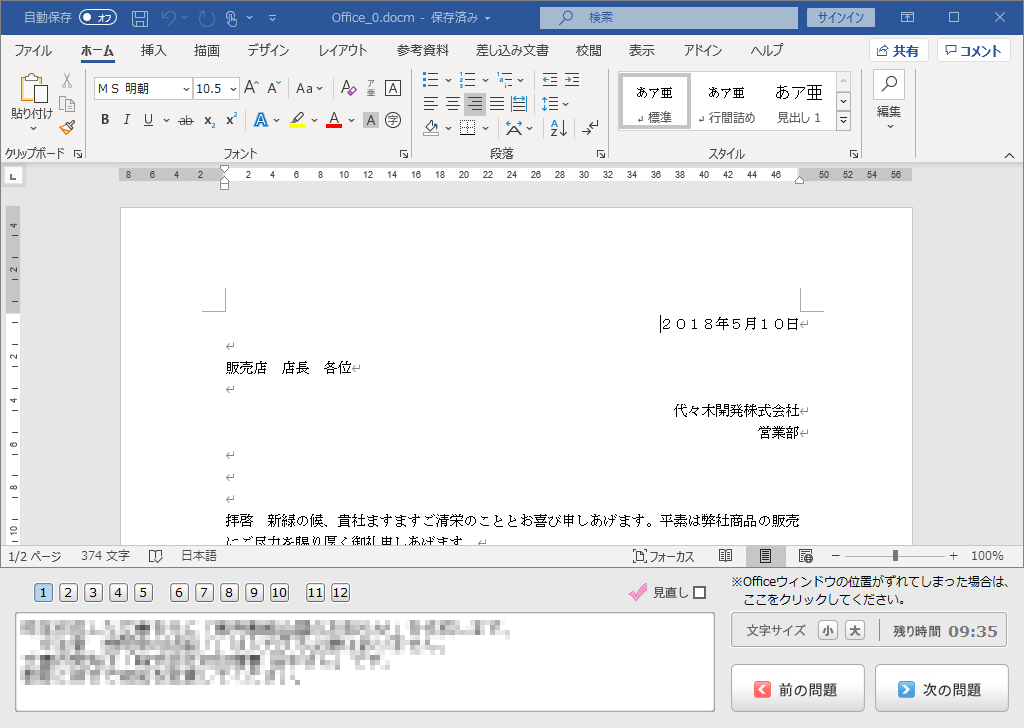
Task: Apply strikethrough formatting
Action: pyautogui.click(x=186, y=120)
